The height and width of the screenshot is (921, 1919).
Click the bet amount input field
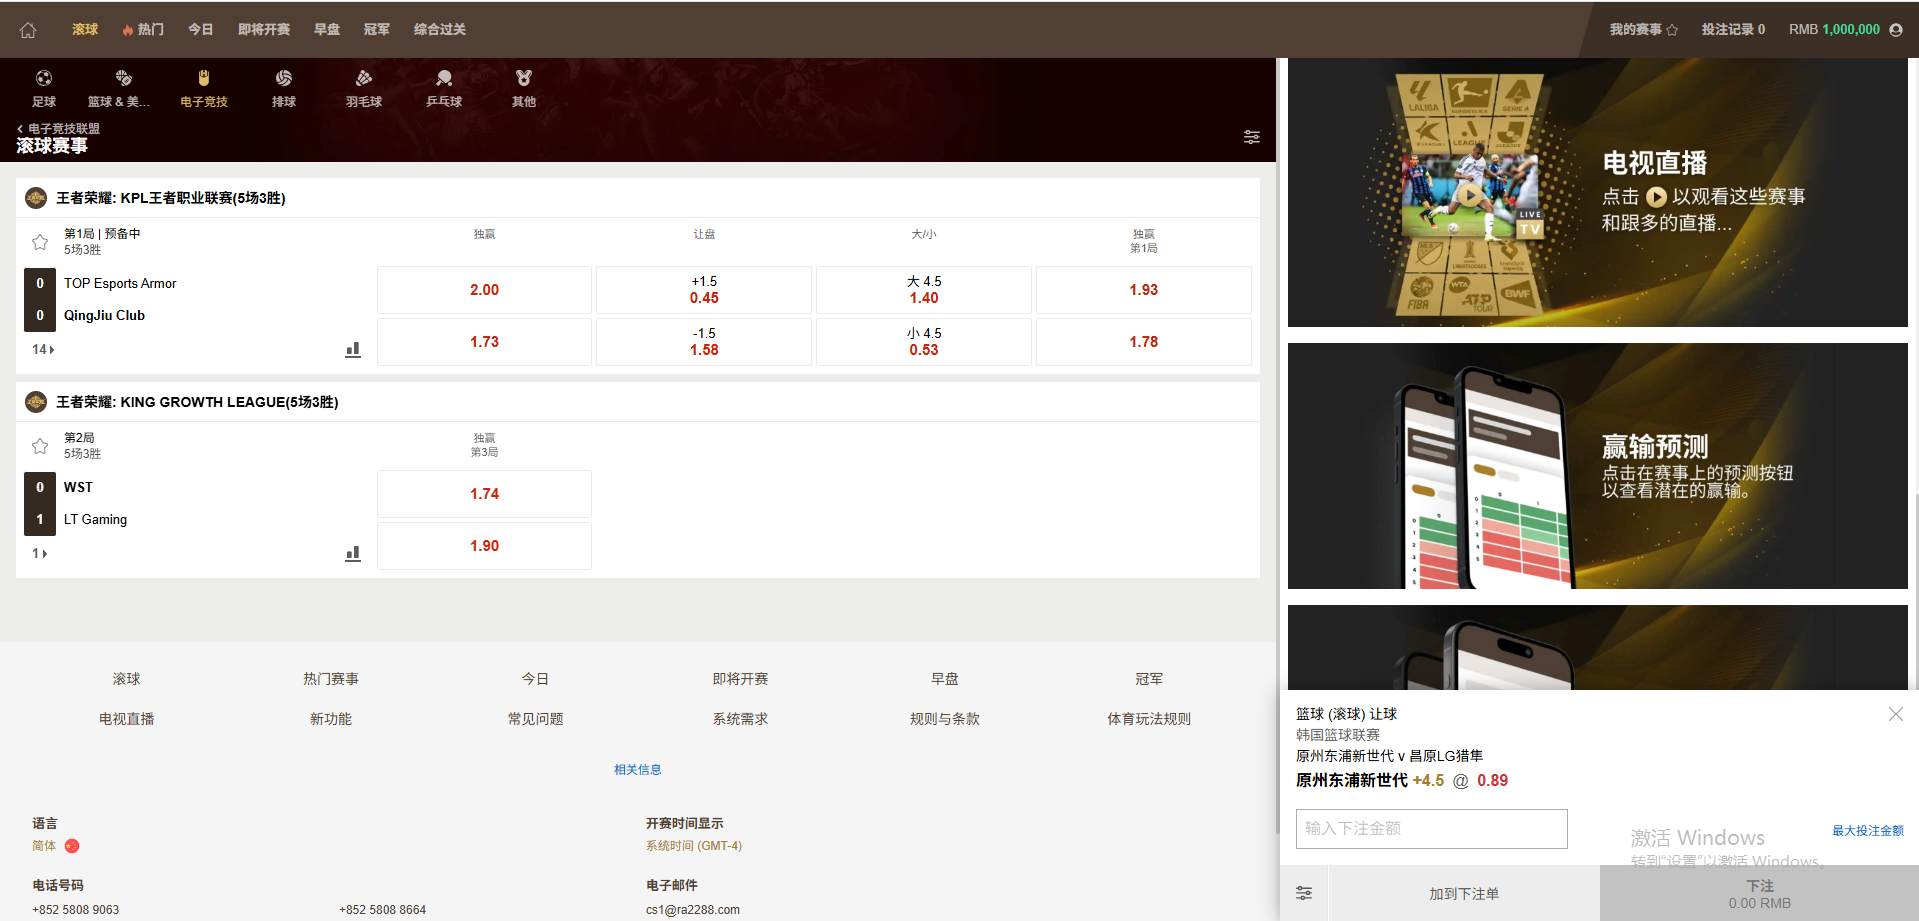pyautogui.click(x=1431, y=828)
